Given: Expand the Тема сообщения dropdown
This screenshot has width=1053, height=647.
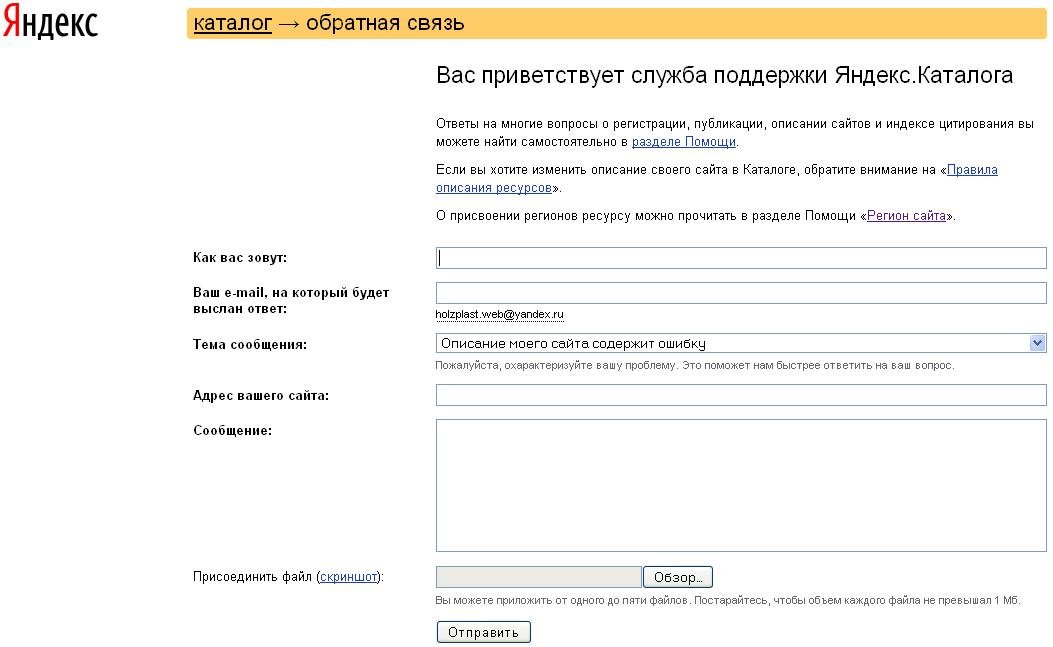Looking at the screenshot, I should pos(740,343).
